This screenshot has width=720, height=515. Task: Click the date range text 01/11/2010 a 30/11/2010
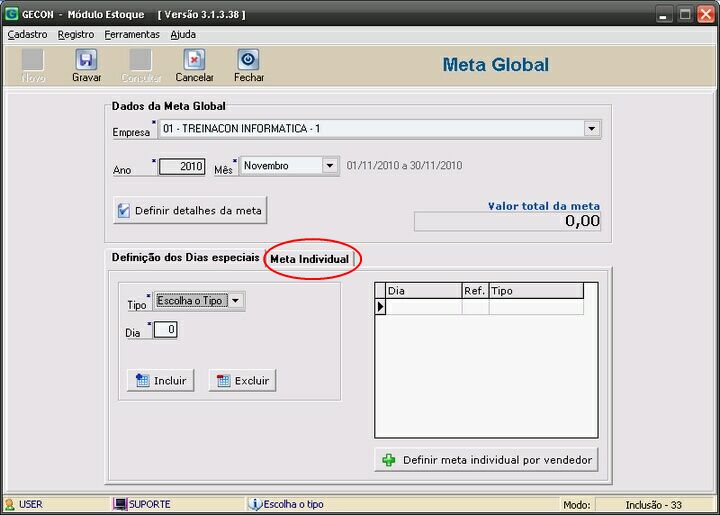click(405, 165)
